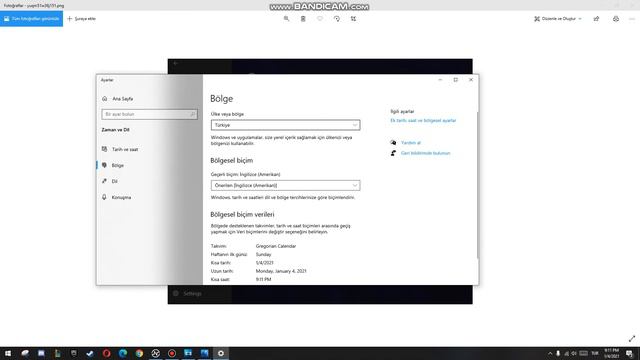Click the print icon in Photos toolbar
Image resolution: width=640 pixels, height=360 pixels.
(616, 19)
